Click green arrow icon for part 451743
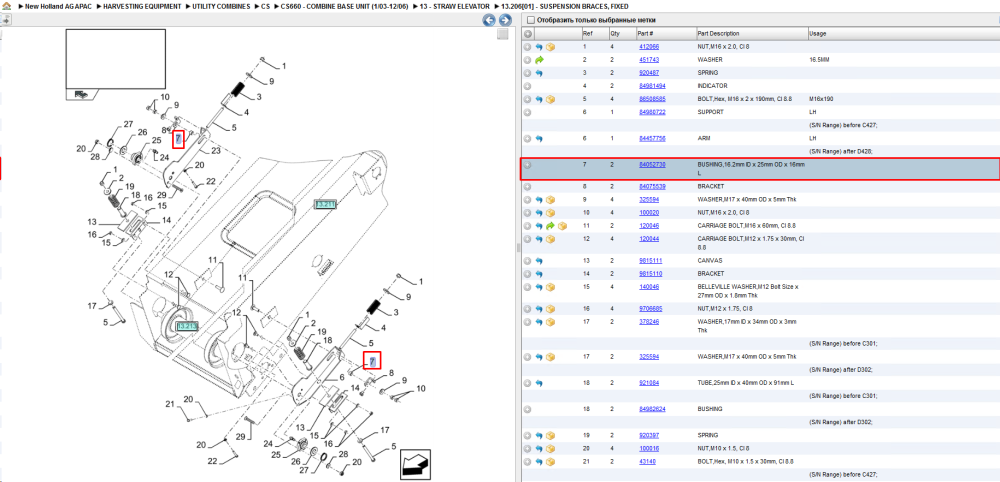This screenshot has width=1000, height=482. tap(539, 60)
